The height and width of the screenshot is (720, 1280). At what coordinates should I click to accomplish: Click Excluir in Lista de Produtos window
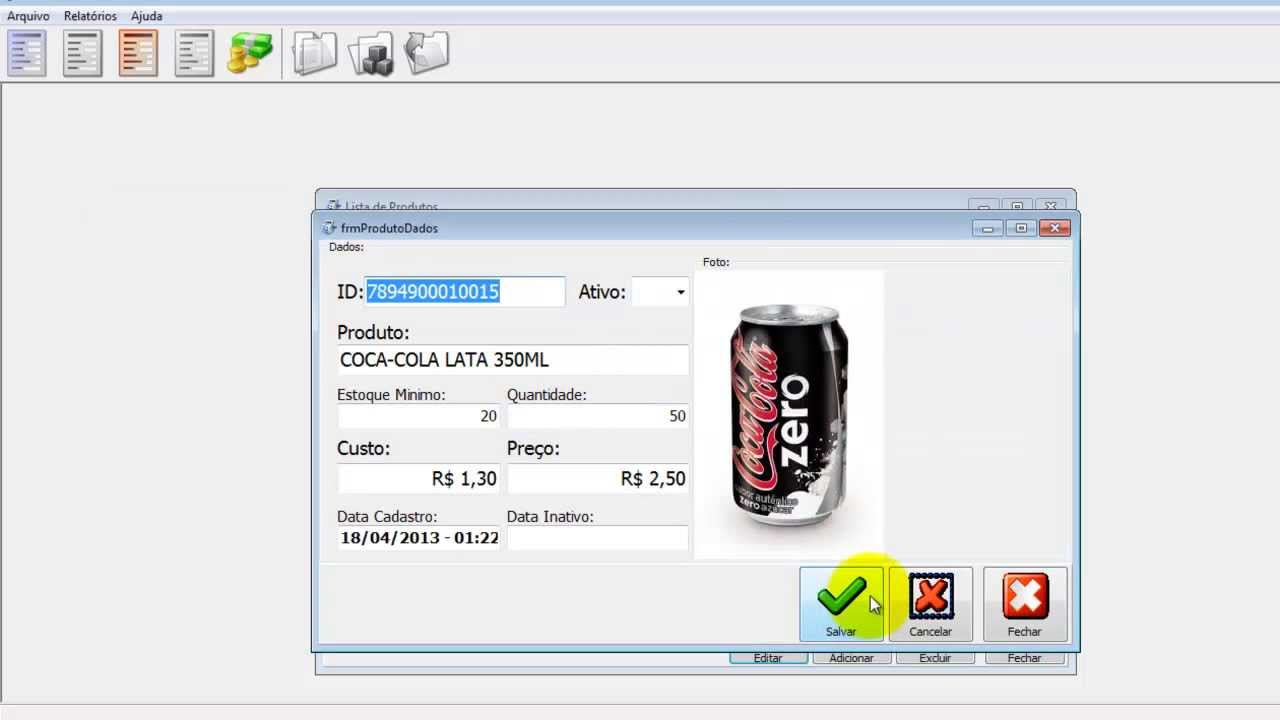(936, 658)
